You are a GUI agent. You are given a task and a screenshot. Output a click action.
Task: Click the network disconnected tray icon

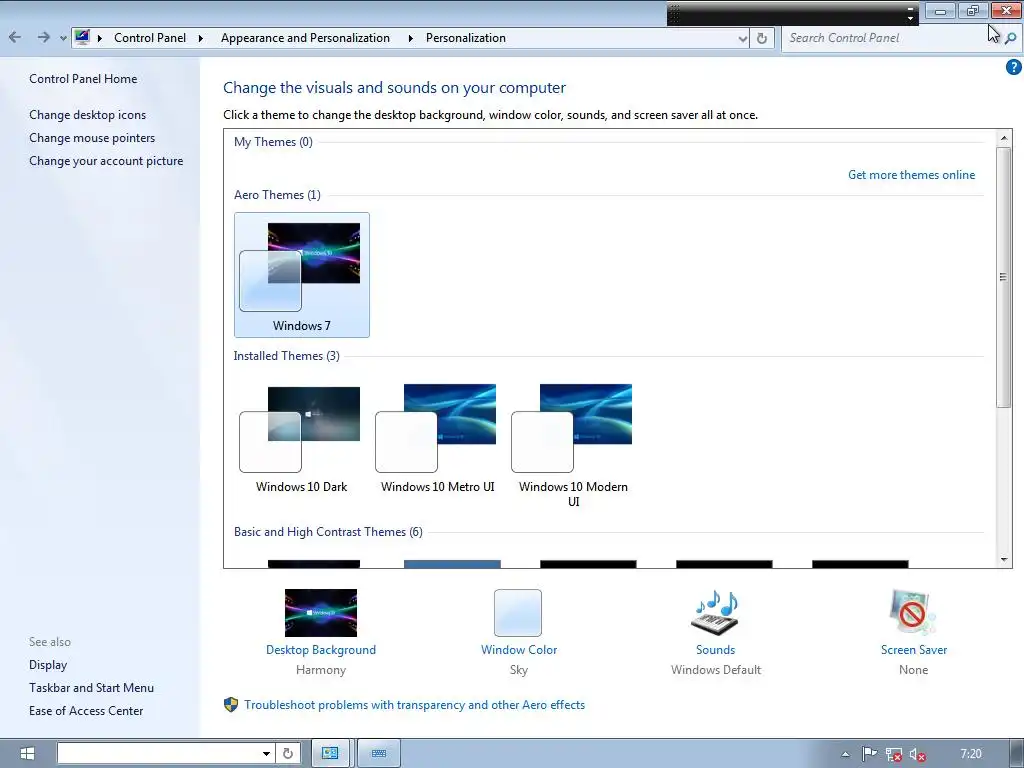[x=893, y=754]
